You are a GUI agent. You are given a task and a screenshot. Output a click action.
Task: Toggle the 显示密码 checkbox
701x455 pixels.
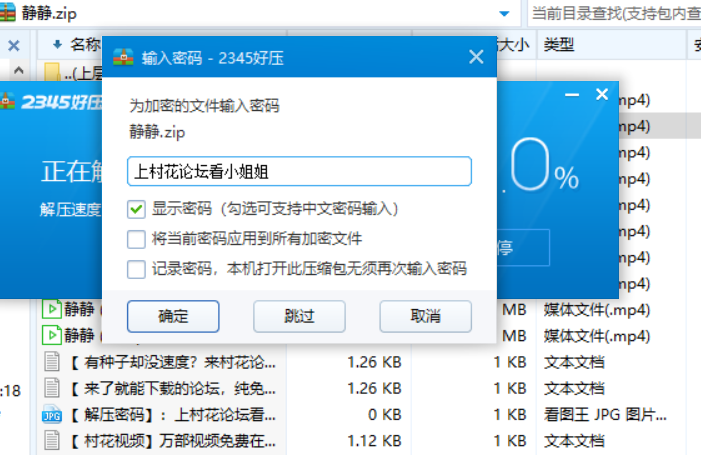point(136,209)
